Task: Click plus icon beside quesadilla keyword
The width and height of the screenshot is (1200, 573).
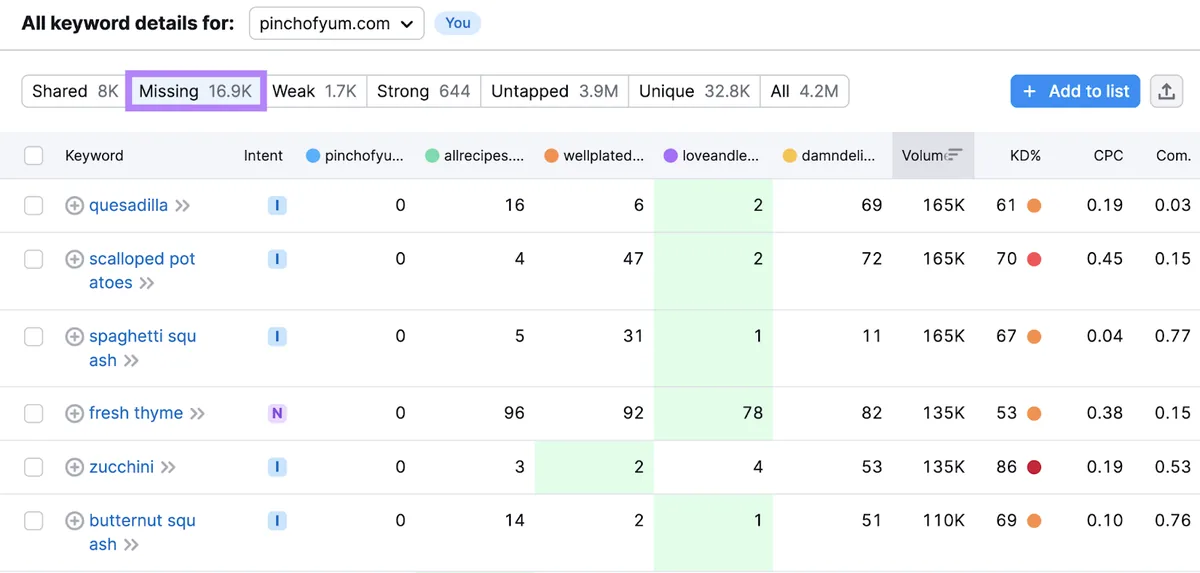Action: click(74, 205)
